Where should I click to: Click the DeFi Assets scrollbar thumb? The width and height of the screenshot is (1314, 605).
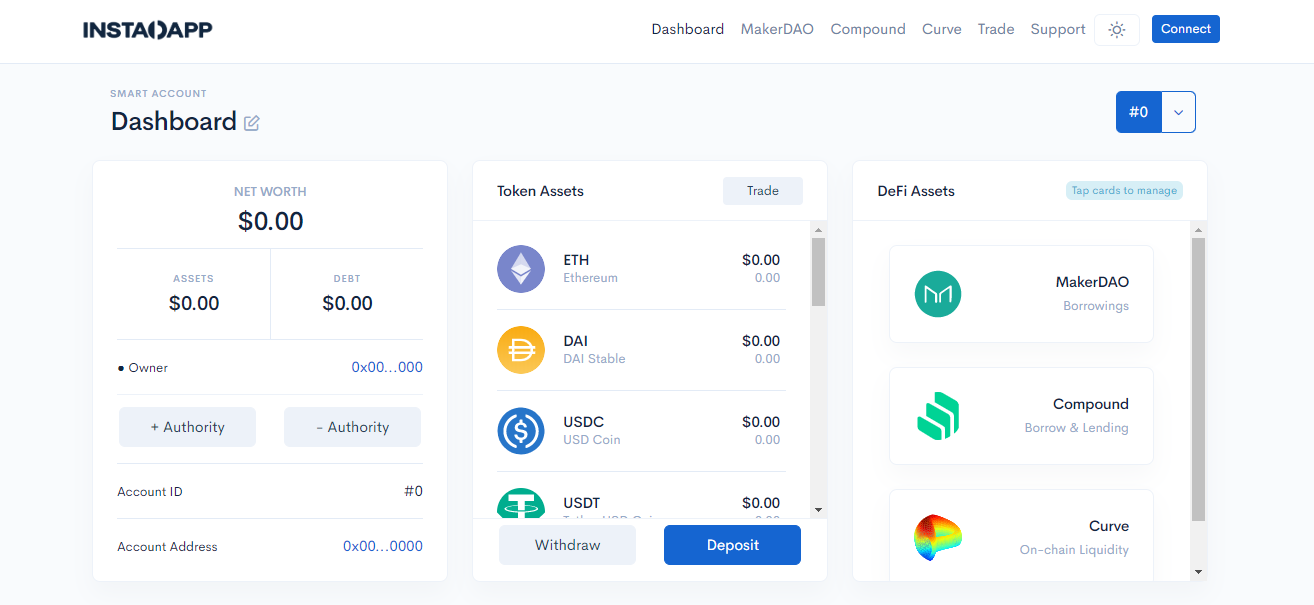tap(1198, 379)
